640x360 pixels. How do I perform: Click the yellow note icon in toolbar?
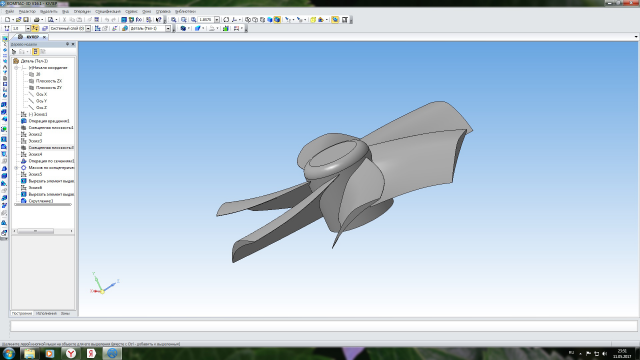(313, 20)
